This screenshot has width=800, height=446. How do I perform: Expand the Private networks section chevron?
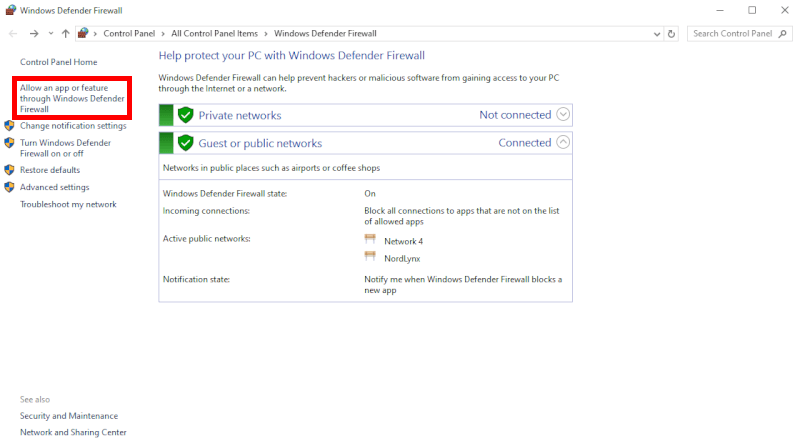pyautogui.click(x=563, y=114)
